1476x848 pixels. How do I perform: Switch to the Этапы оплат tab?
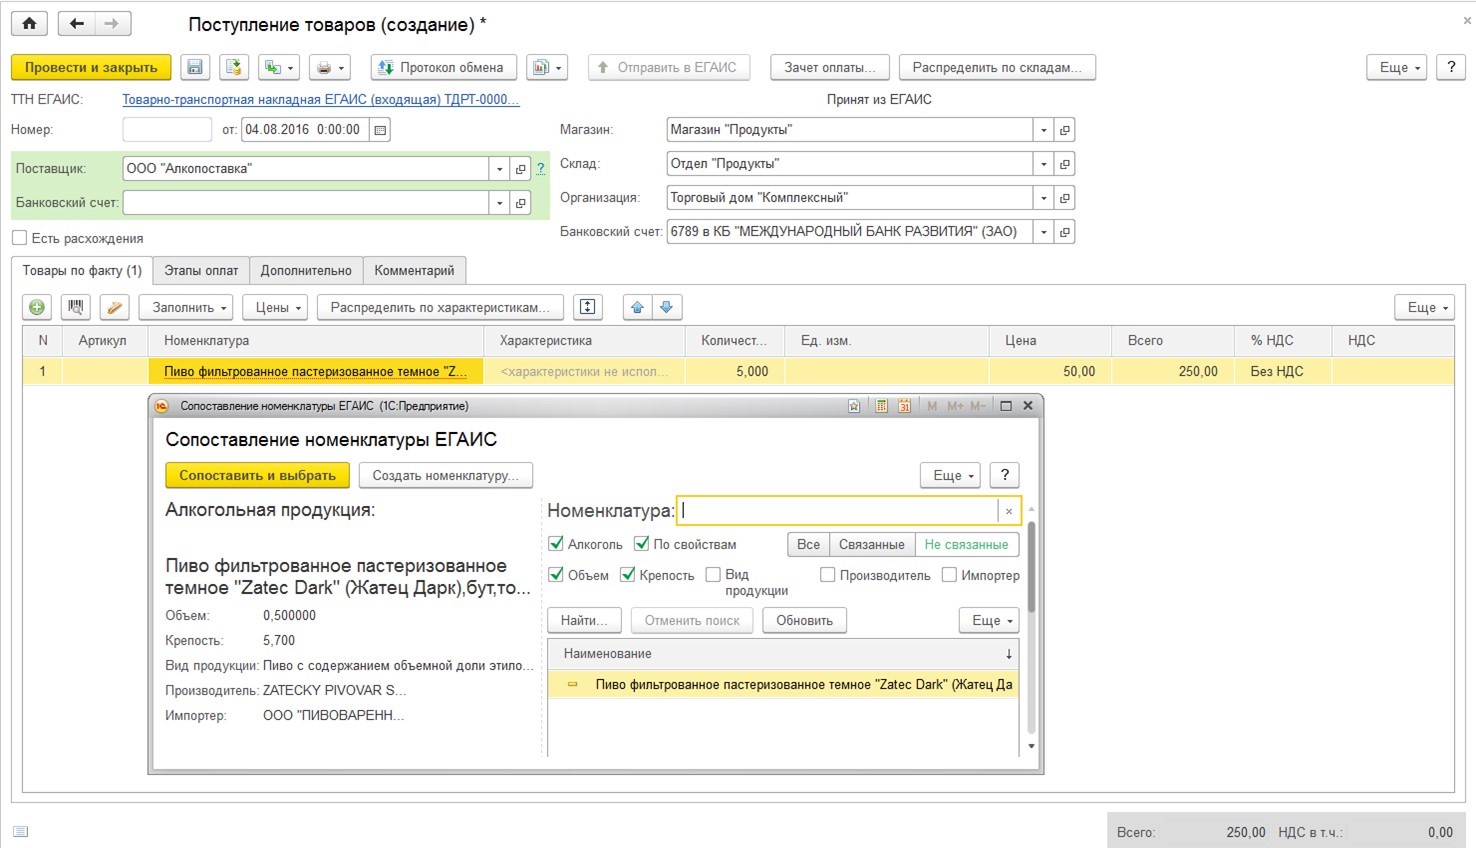[x=201, y=270]
